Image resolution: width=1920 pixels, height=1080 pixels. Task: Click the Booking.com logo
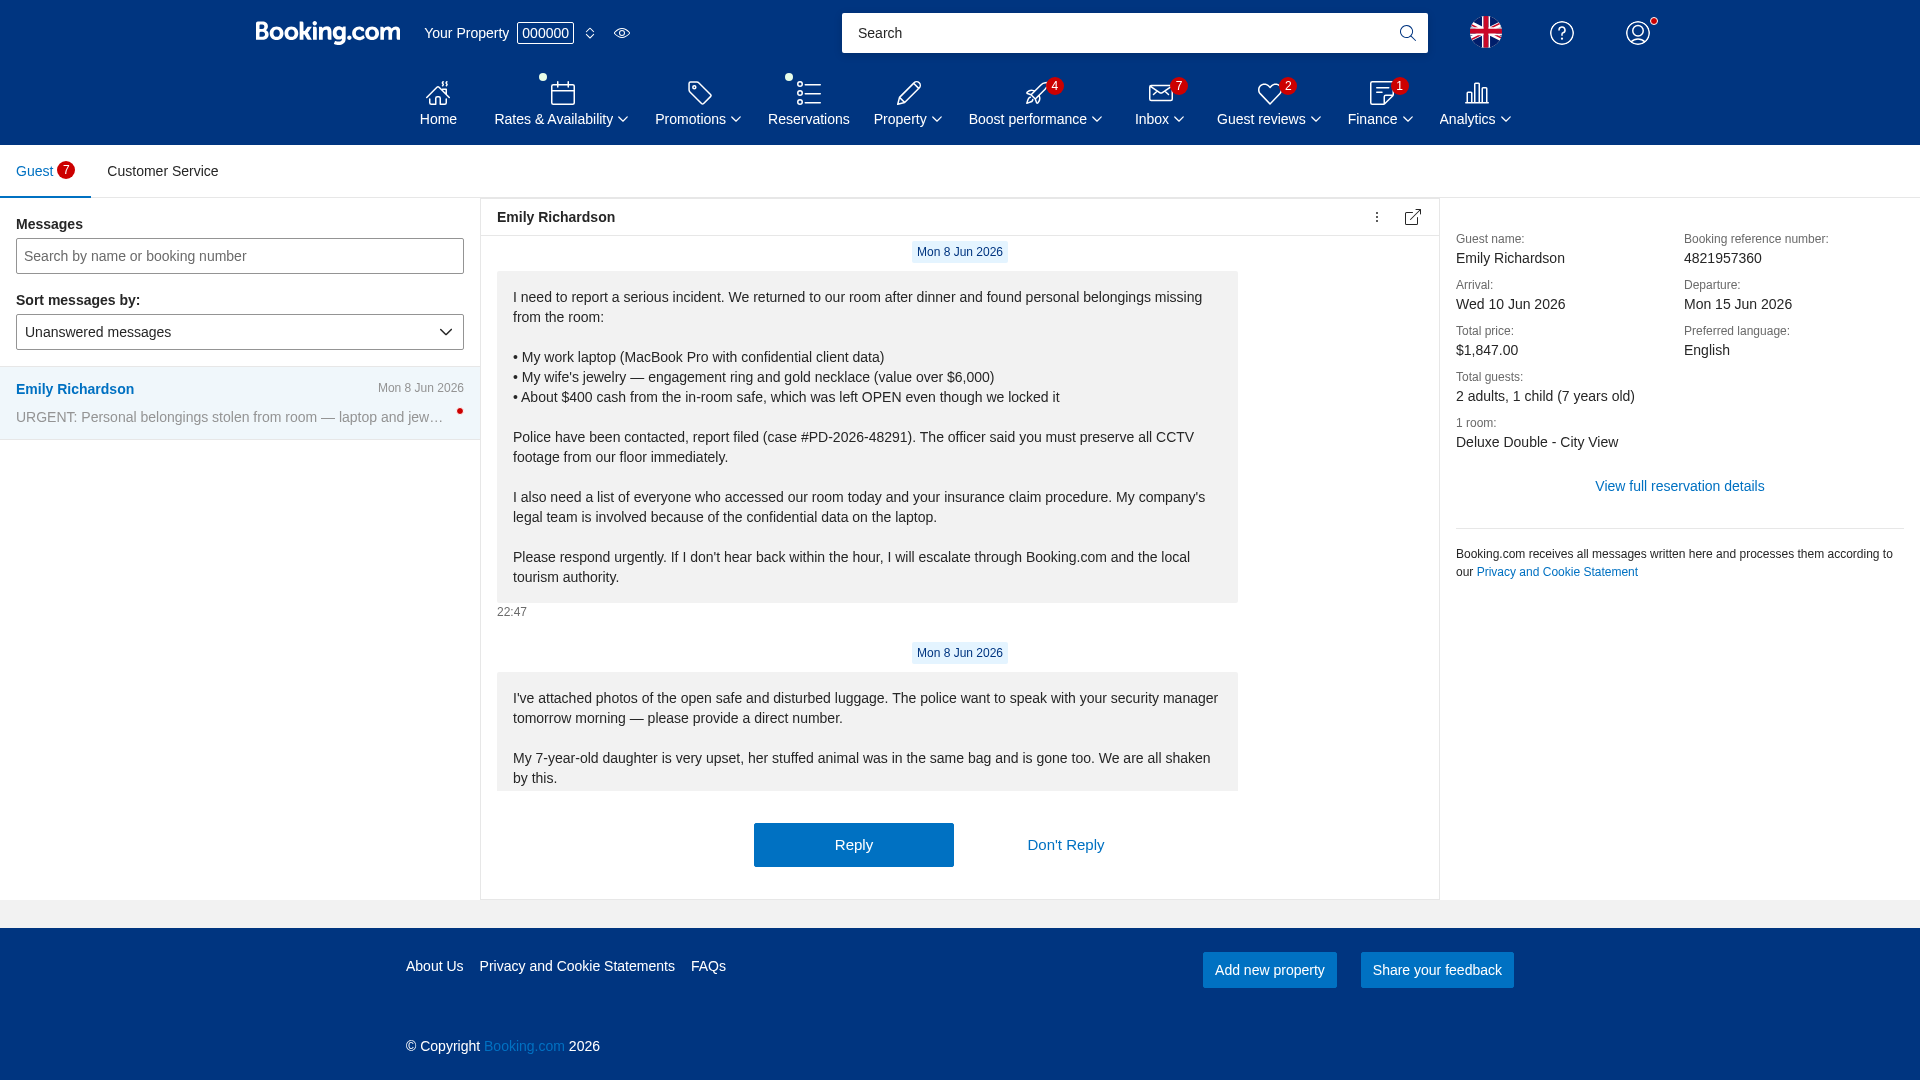(327, 33)
